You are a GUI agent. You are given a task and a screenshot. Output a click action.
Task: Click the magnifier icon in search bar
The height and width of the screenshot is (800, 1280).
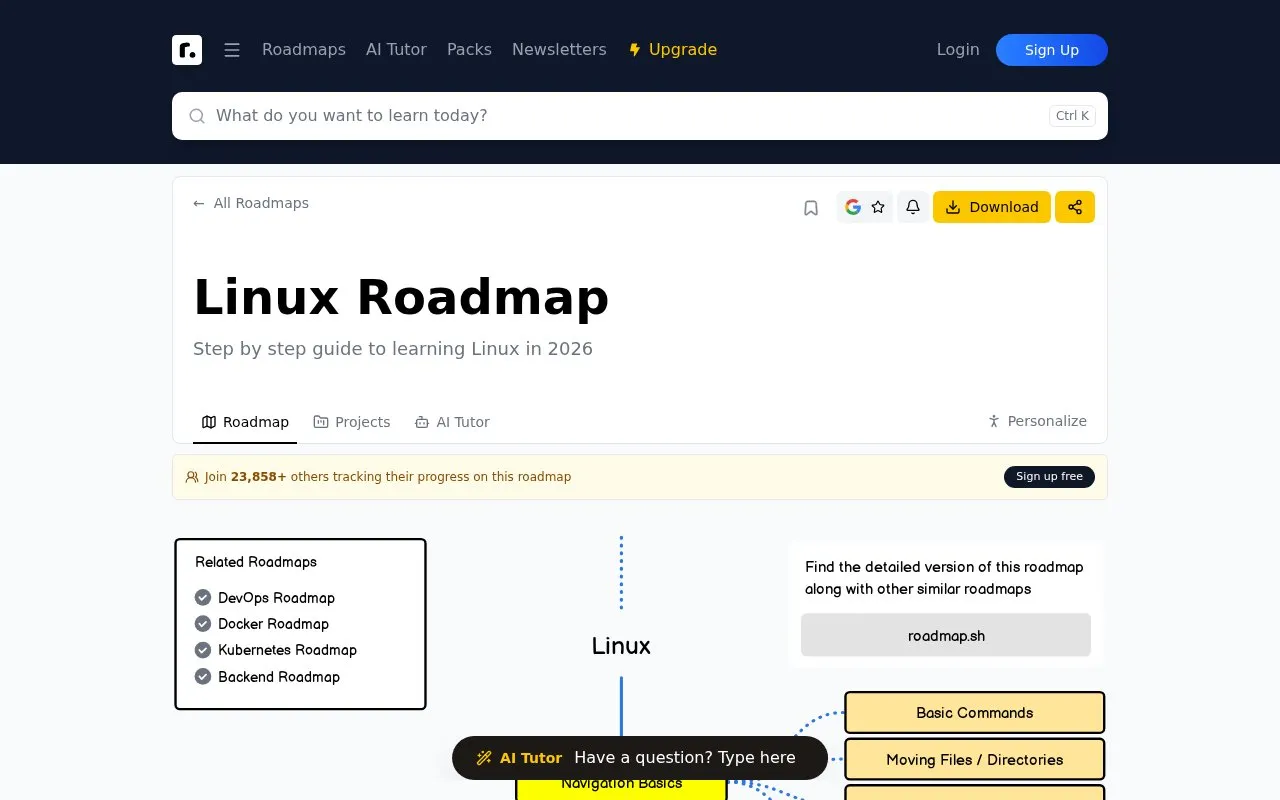pos(197,116)
